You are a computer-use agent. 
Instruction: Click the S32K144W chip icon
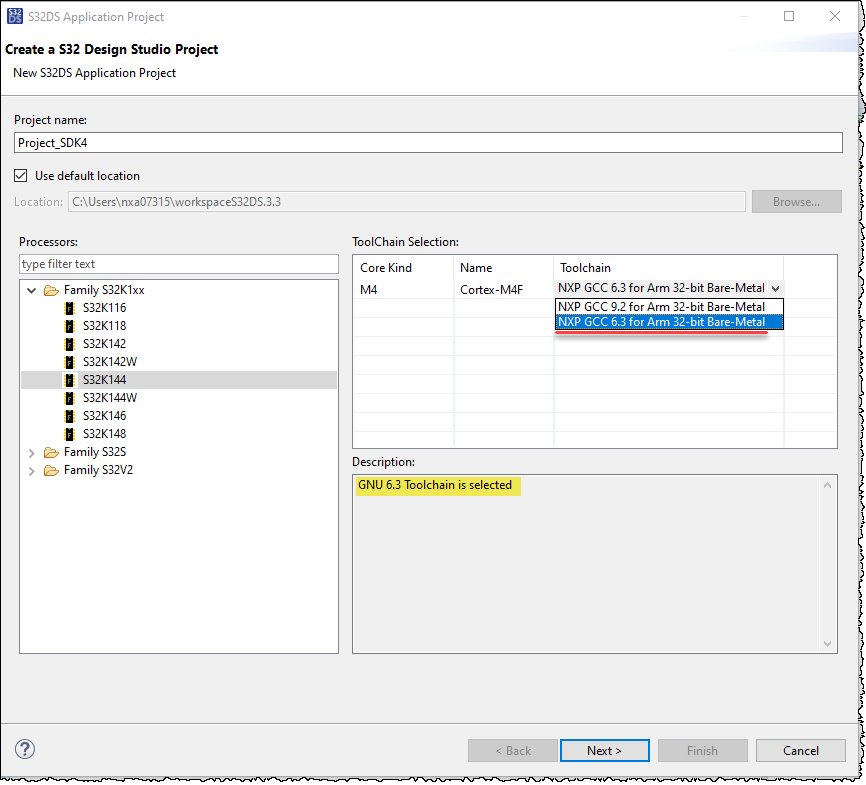[x=70, y=398]
